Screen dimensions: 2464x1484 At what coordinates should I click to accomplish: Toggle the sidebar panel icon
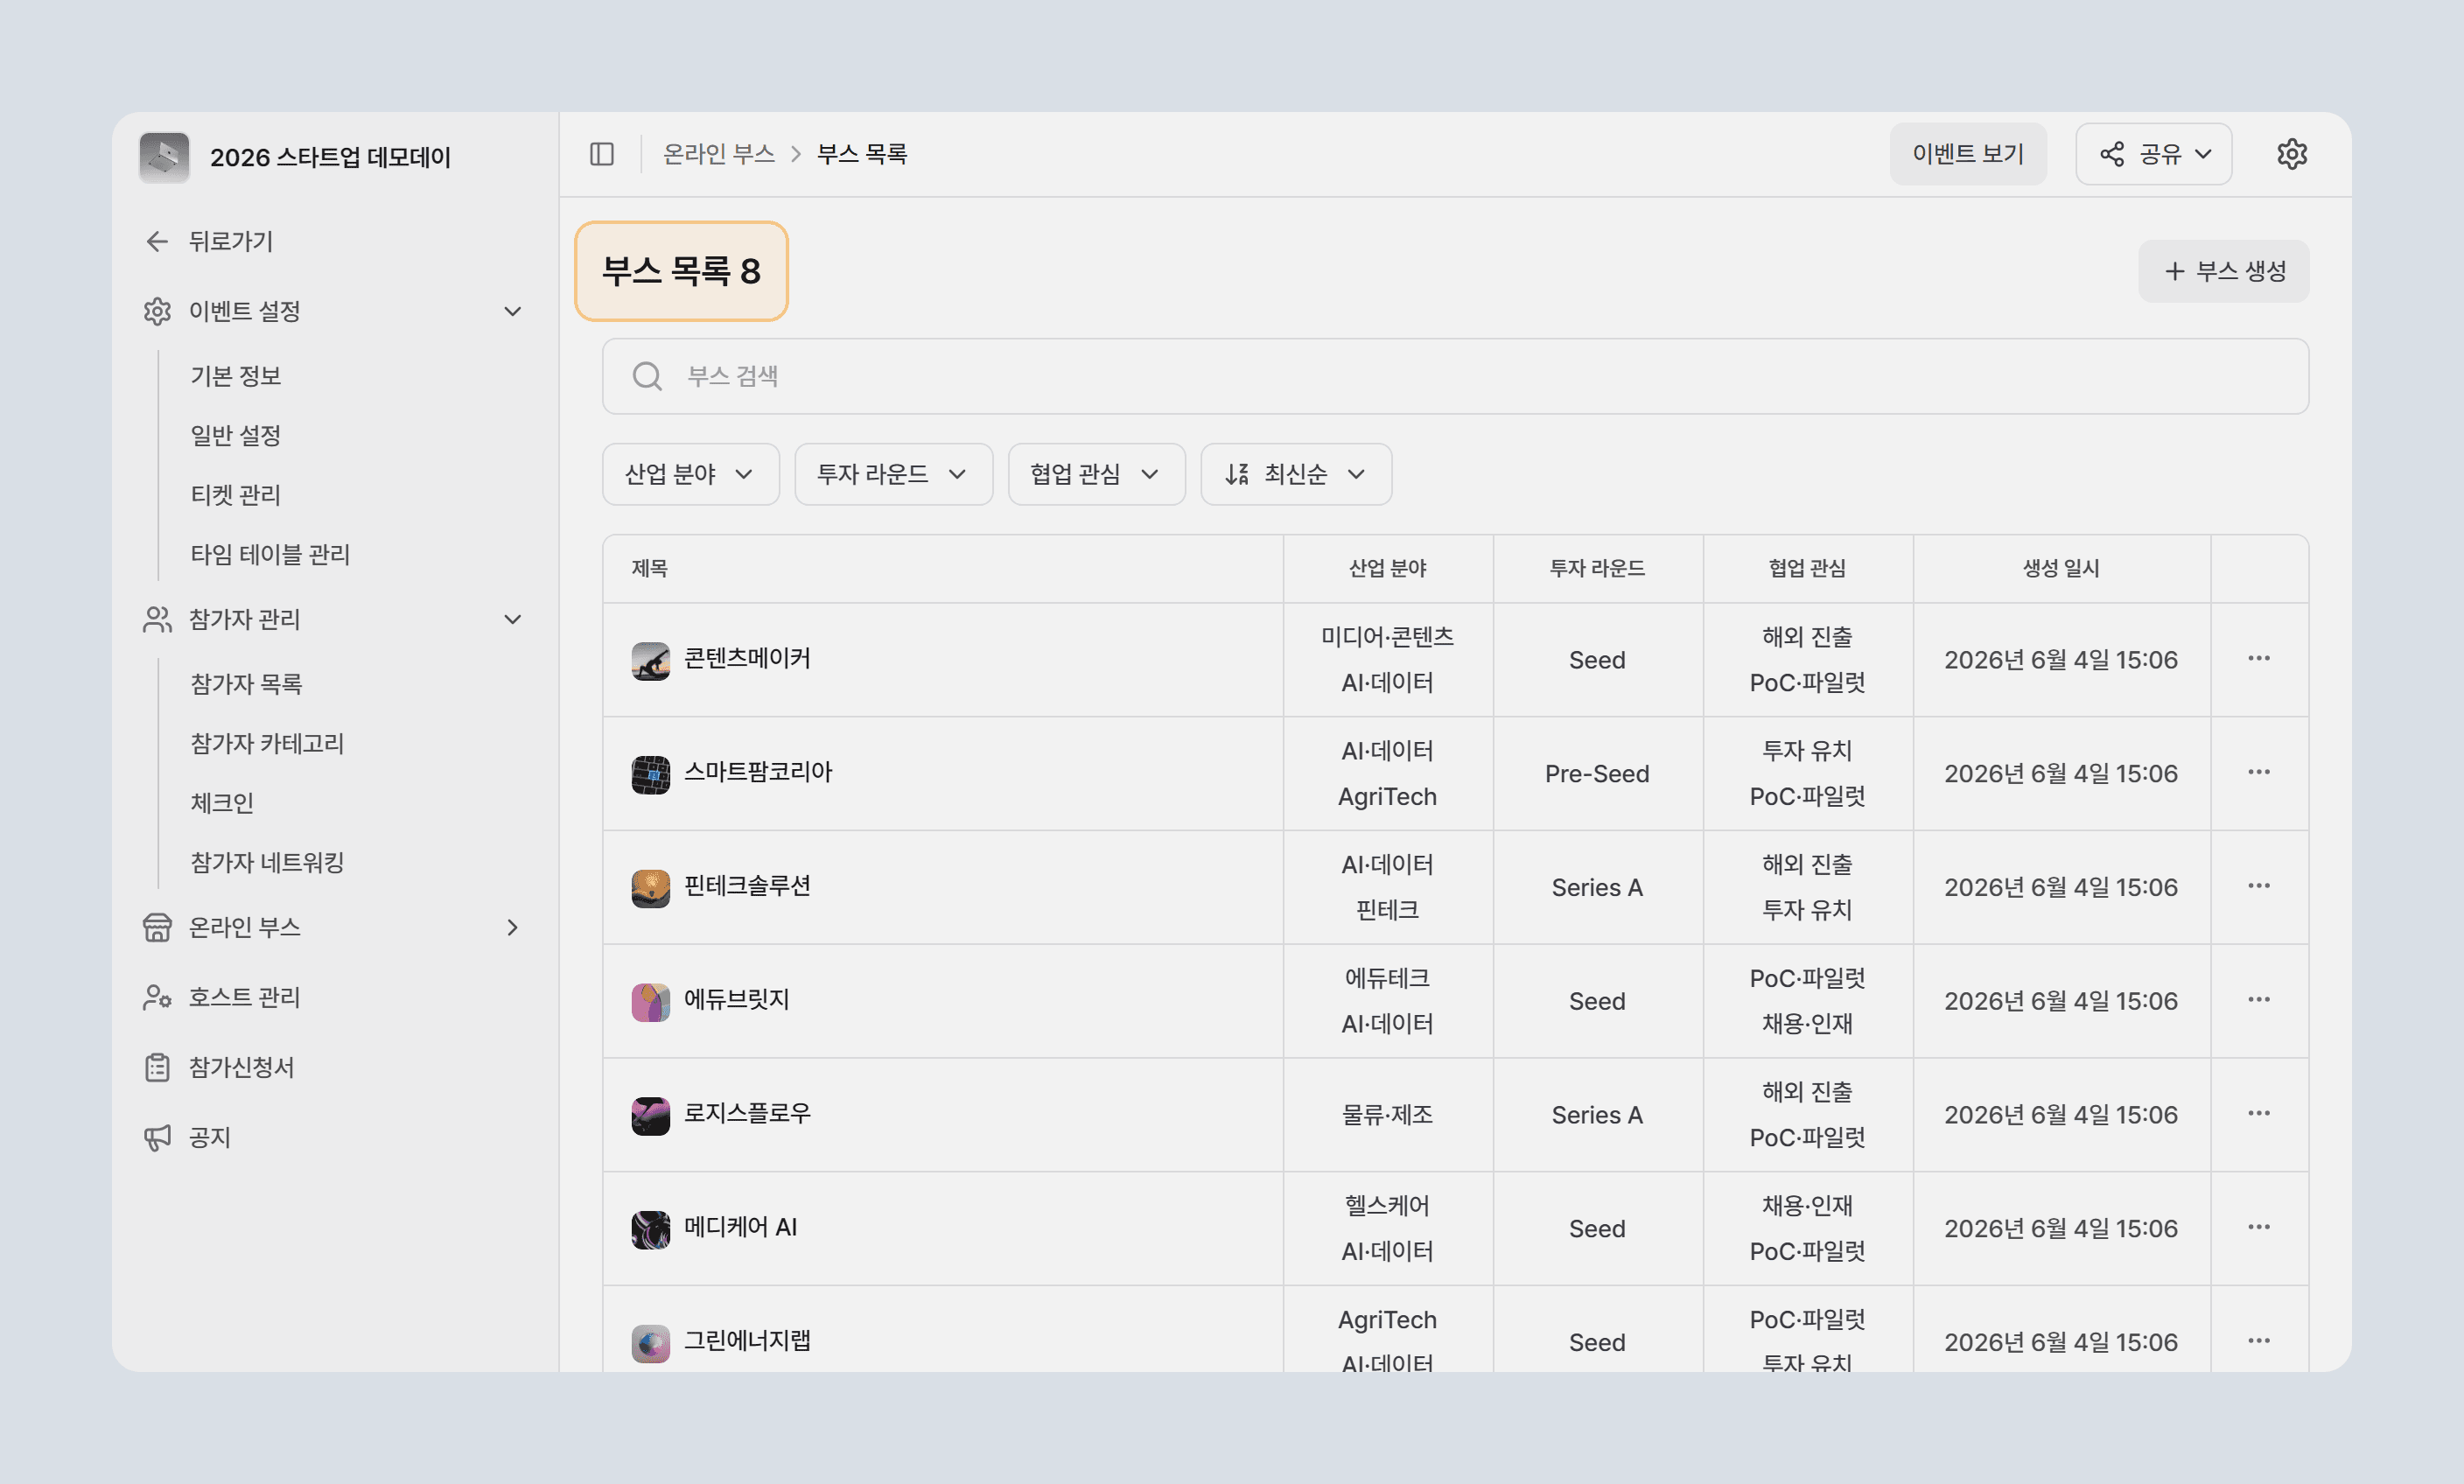[x=602, y=154]
